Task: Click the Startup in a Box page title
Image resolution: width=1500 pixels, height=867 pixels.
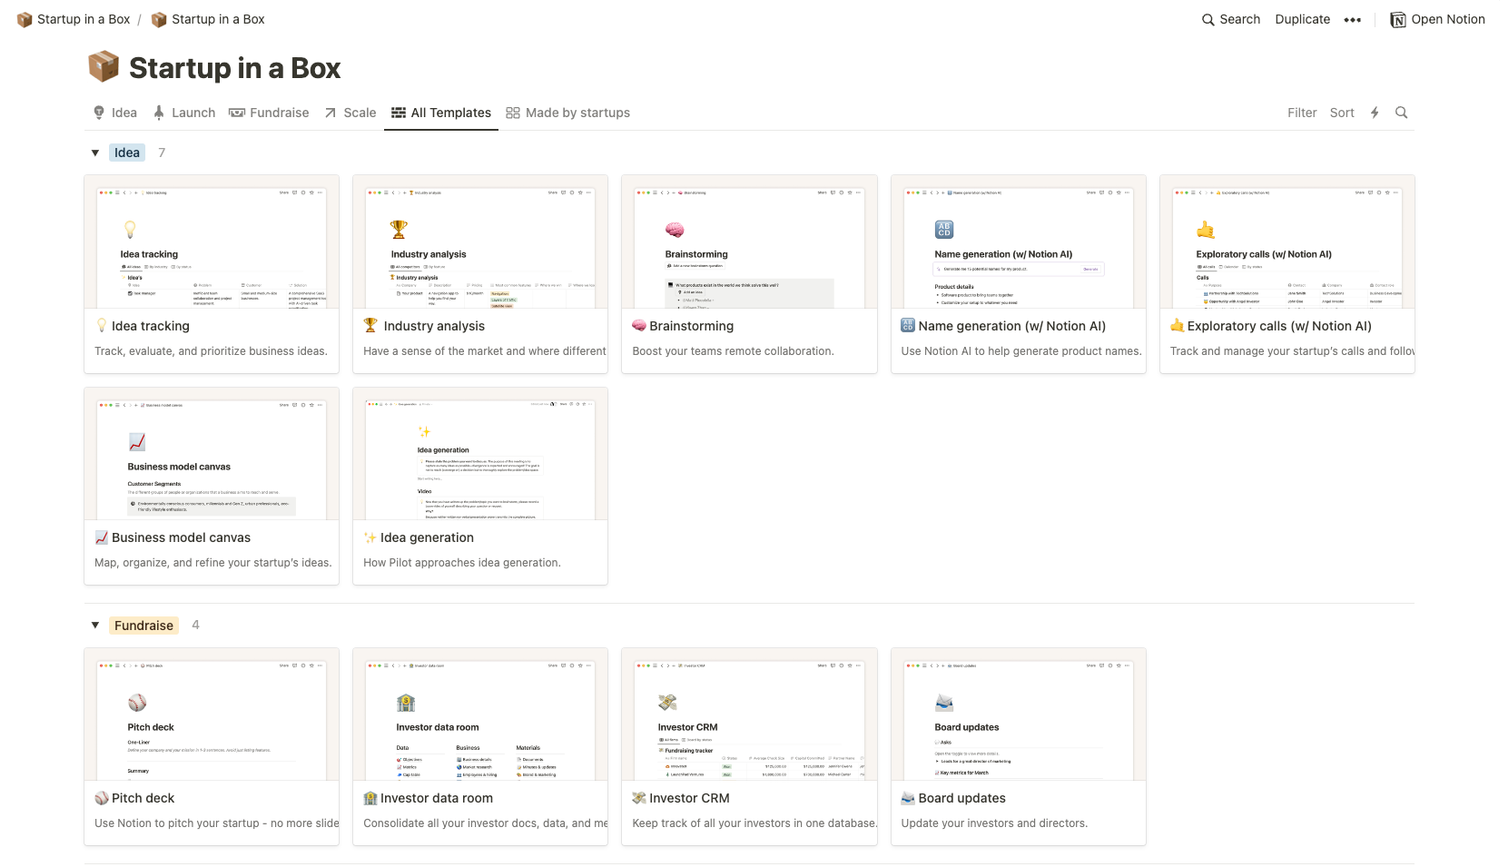Action: click(235, 68)
